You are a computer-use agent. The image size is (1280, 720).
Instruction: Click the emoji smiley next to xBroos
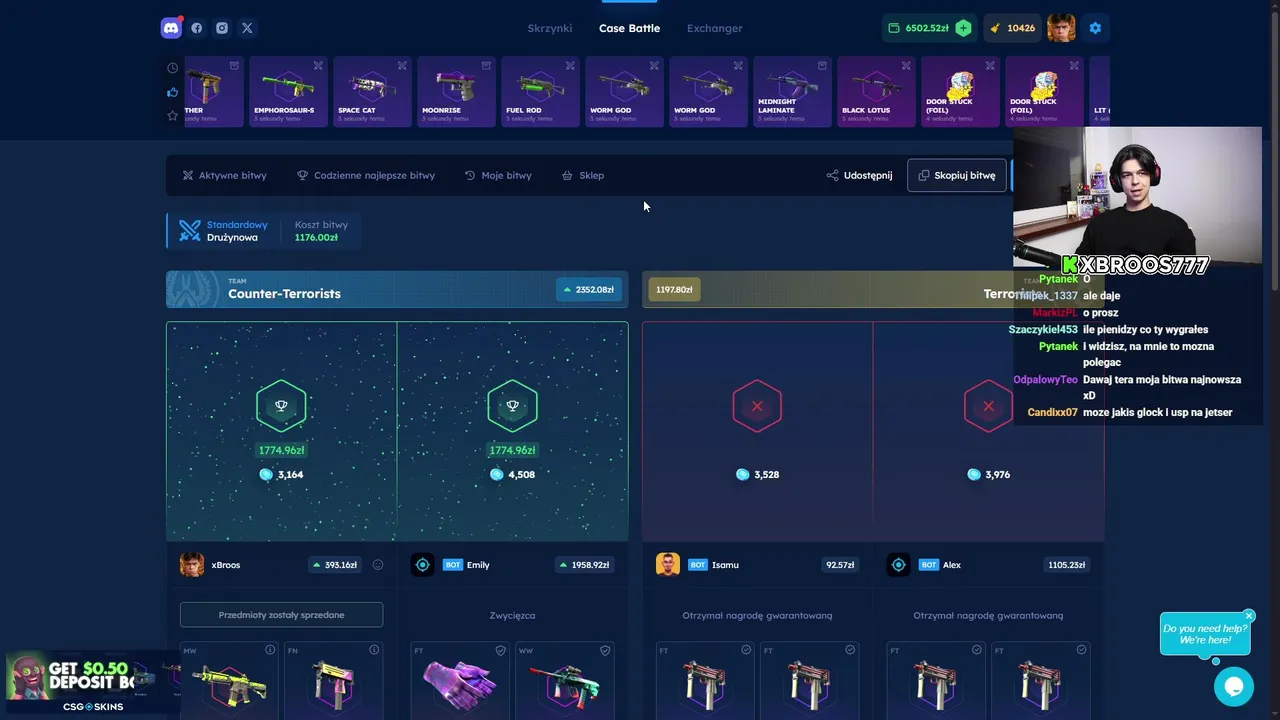point(378,565)
